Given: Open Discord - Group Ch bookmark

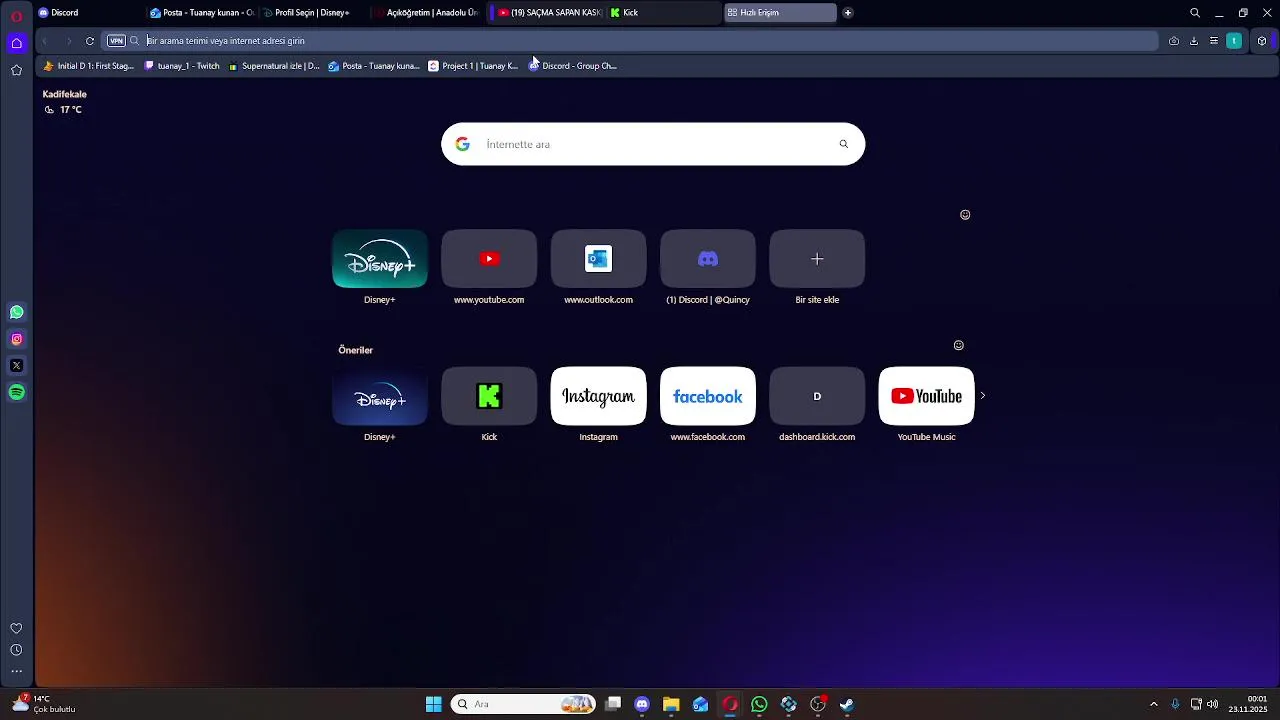Looking at the screenshot, I should pos(573,66).
